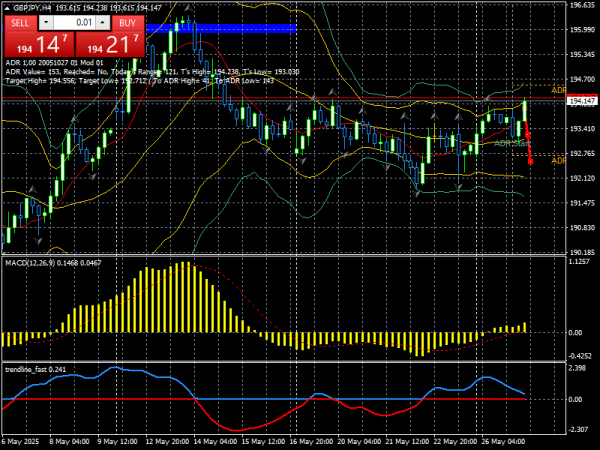This screenshot has width=600, height=450.
Task: Click the 20 May 04:00 time label
Action: (x=360, y=441)
